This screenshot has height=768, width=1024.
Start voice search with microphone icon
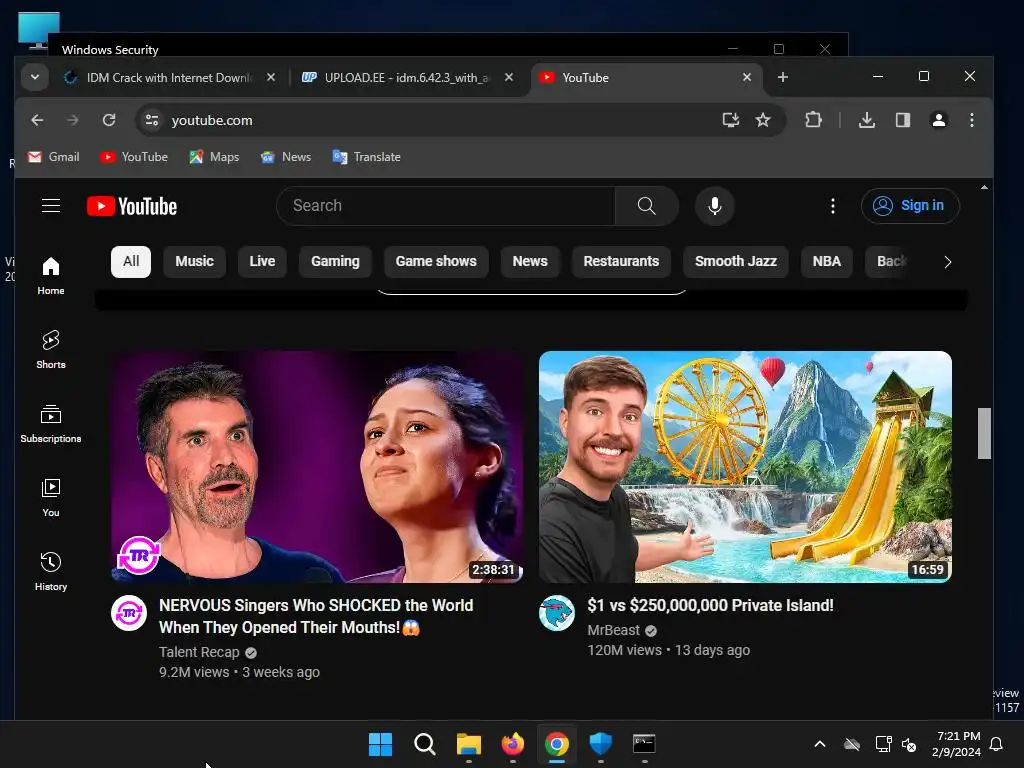click(714, 206)
